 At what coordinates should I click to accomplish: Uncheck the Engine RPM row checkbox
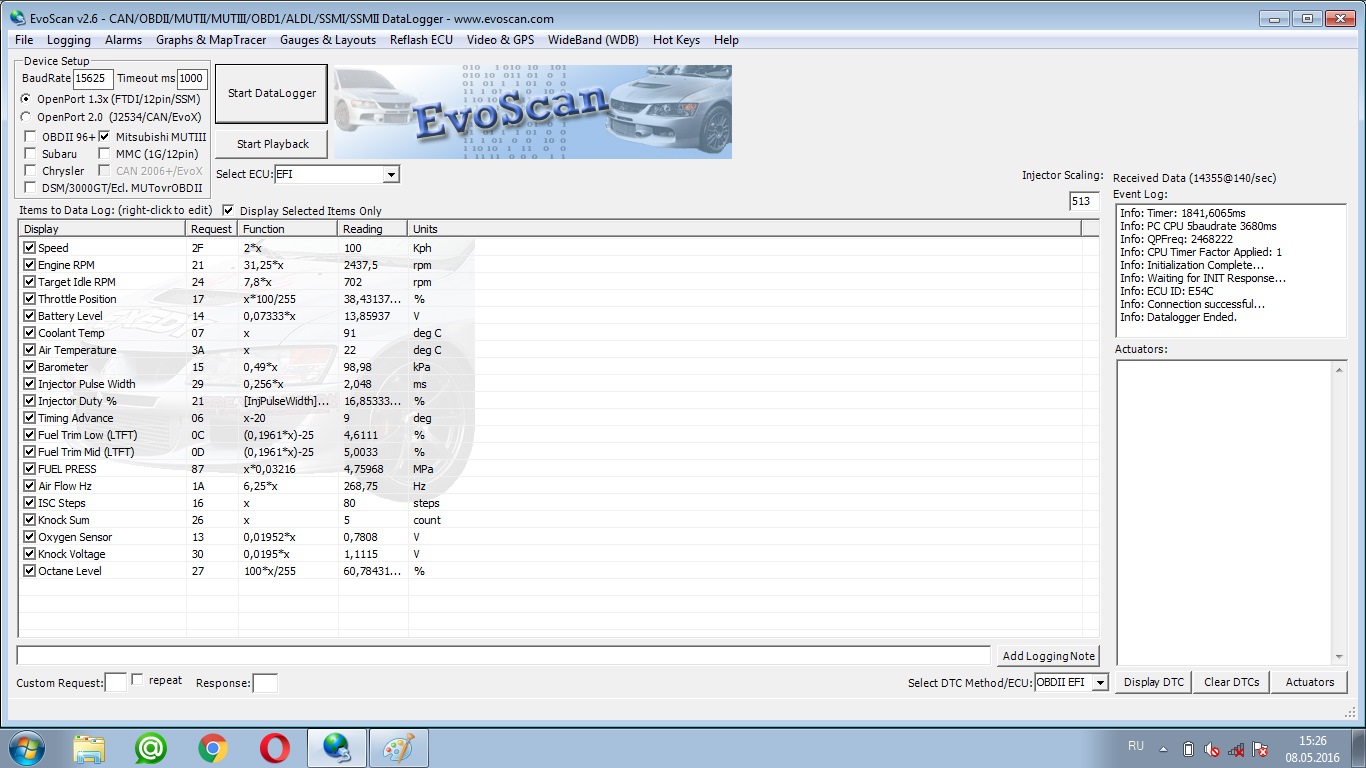click(x=29, y=265)
